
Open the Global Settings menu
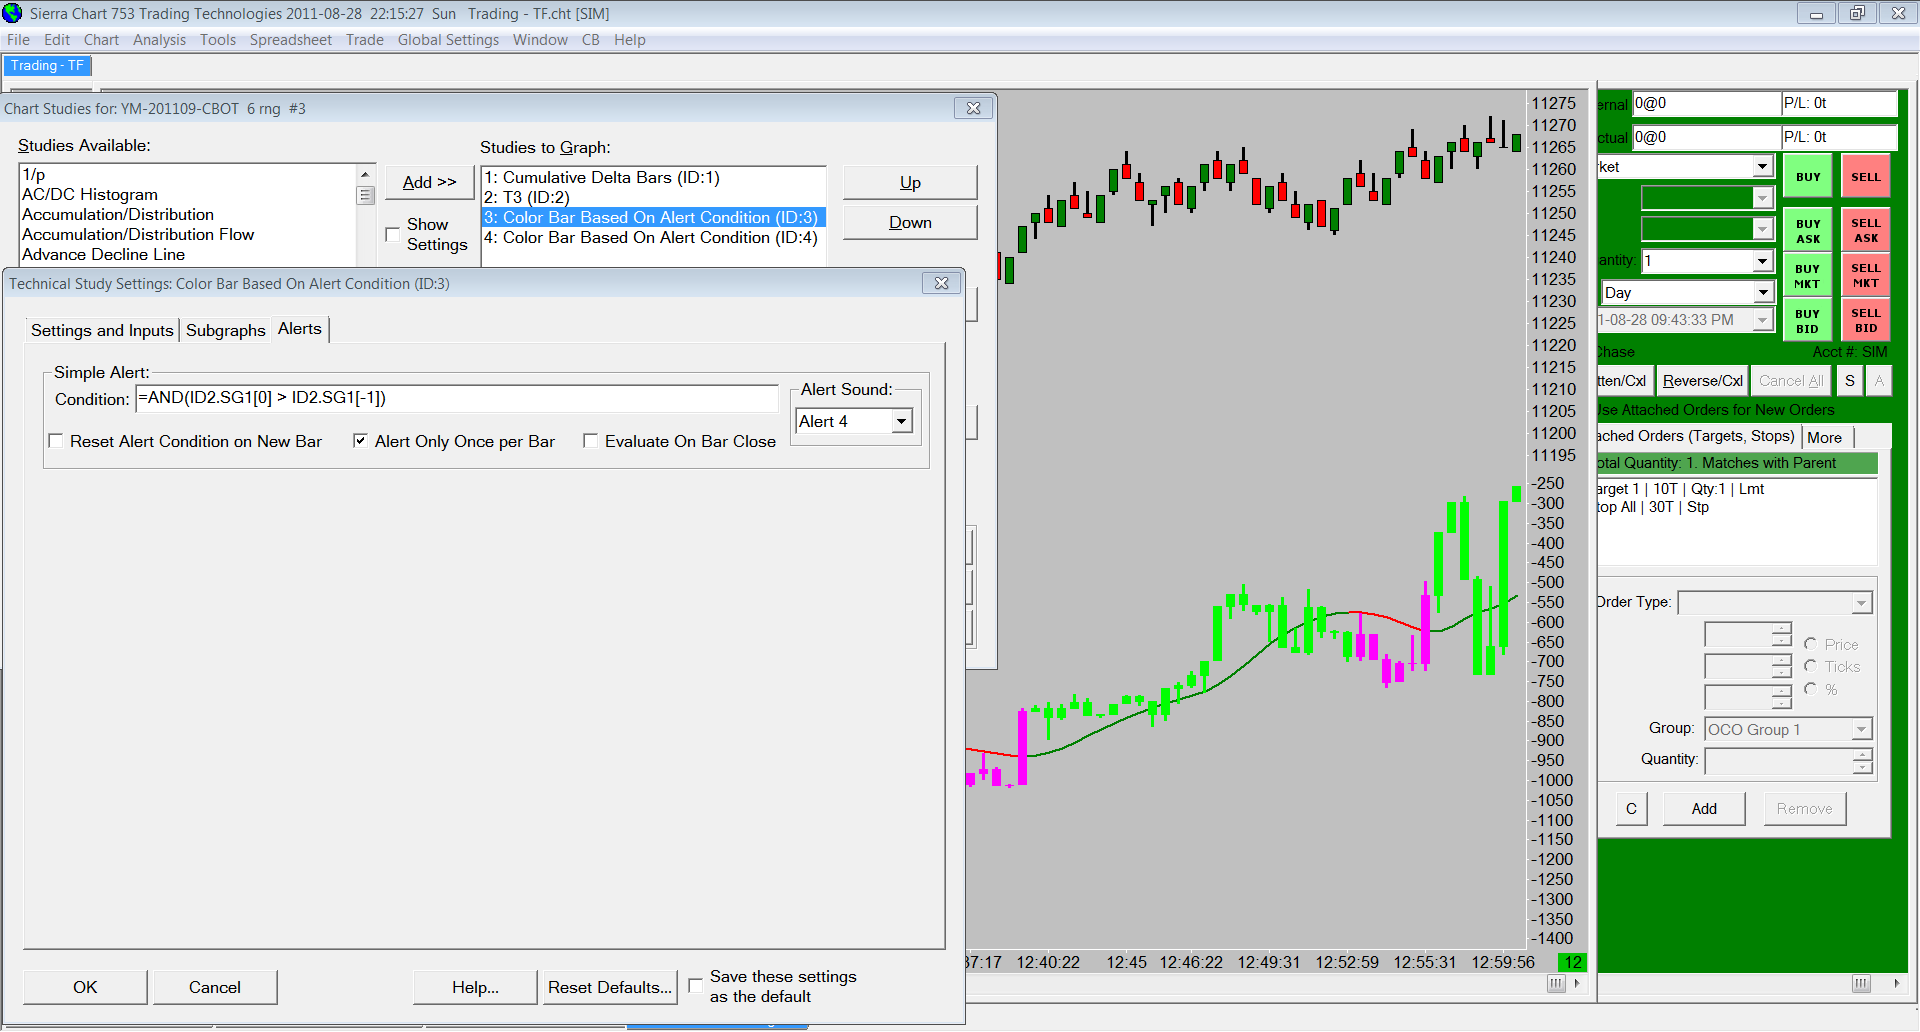pos(448,40)
